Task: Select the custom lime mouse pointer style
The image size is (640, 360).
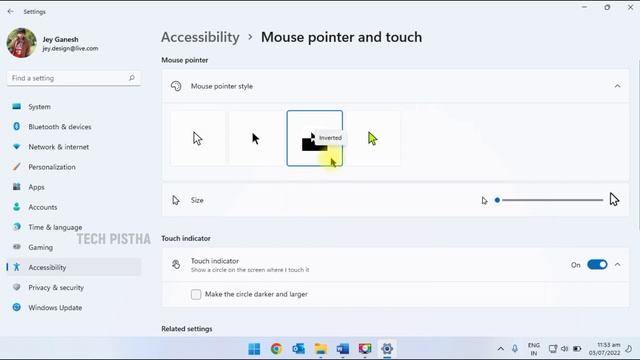Action: (373, 138)
